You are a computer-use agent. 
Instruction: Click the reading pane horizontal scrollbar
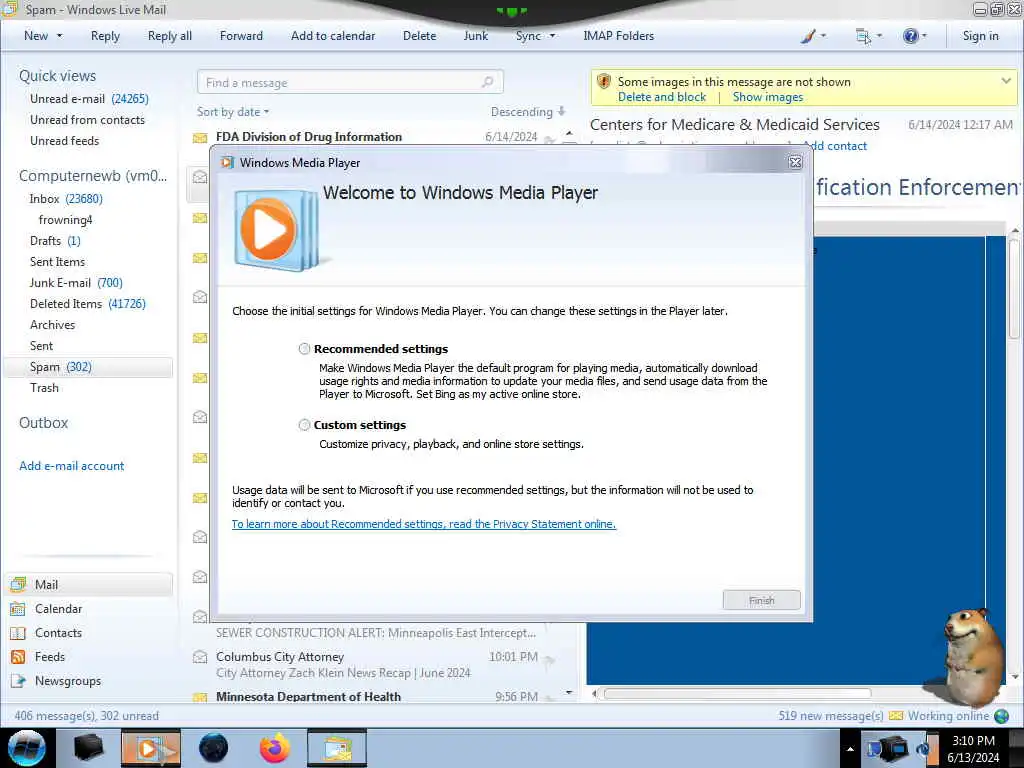click(x=737, y=694)
